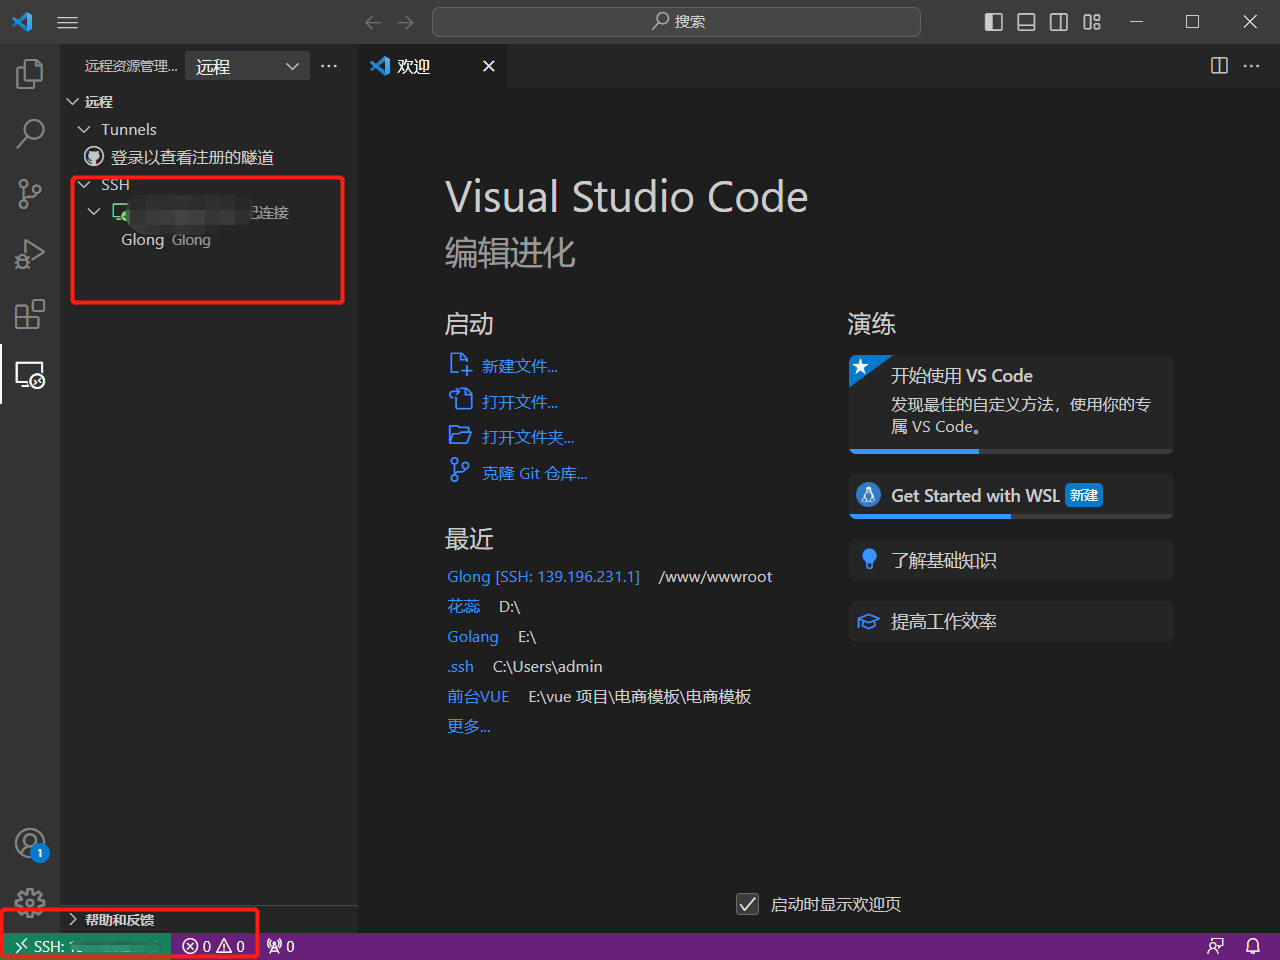Click the lightbulb icon on 了解基础知识

[x=869, y=559]
